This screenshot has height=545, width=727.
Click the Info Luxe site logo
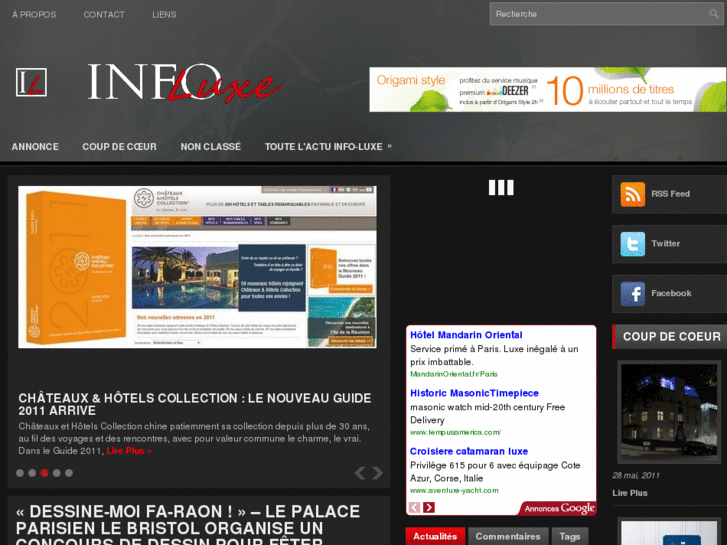tap(184, 82)
